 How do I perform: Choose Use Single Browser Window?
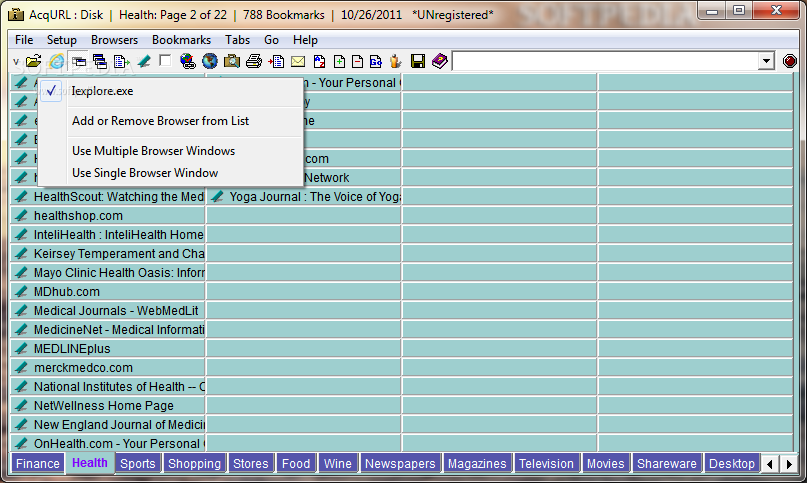[170, 173]
